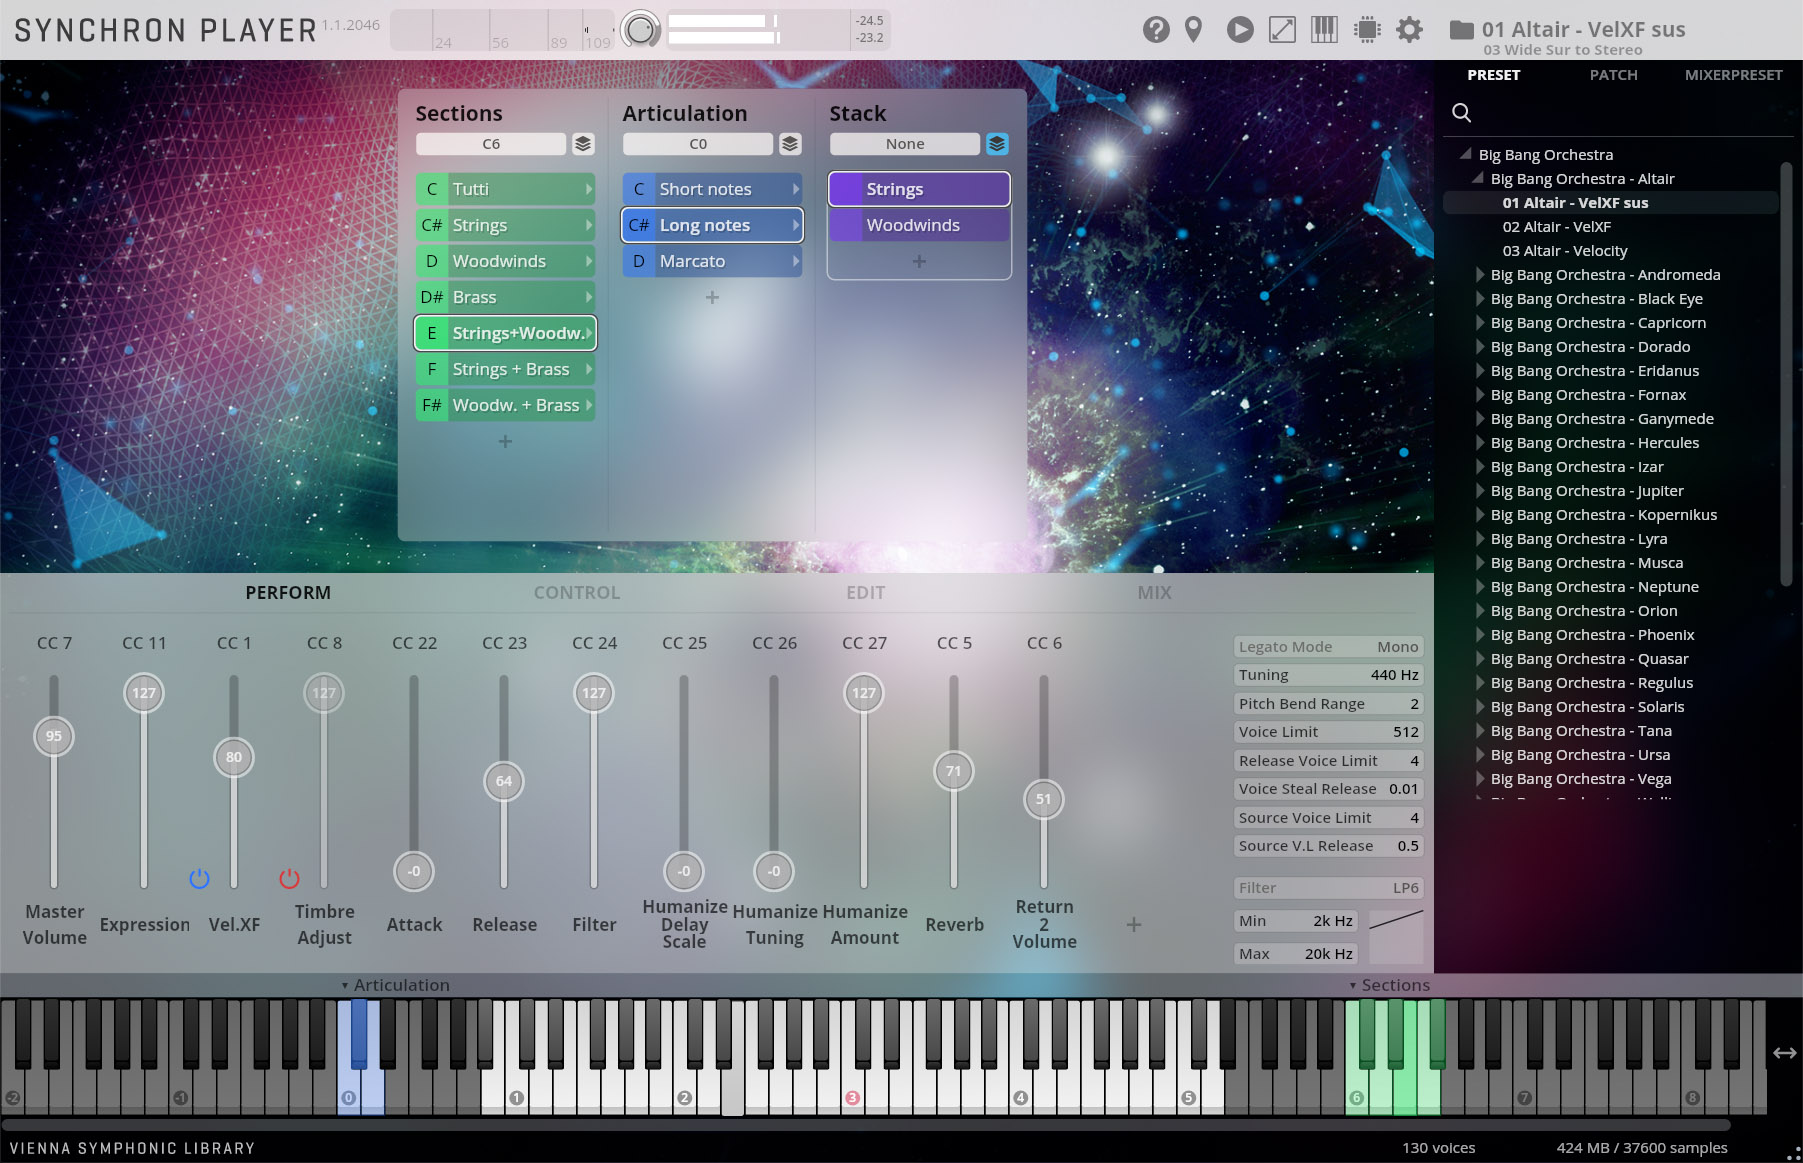This screenshot has height=1163, width=1803.
Task: Click the location pin icon in top bar
Action: tap(1193, 30)
